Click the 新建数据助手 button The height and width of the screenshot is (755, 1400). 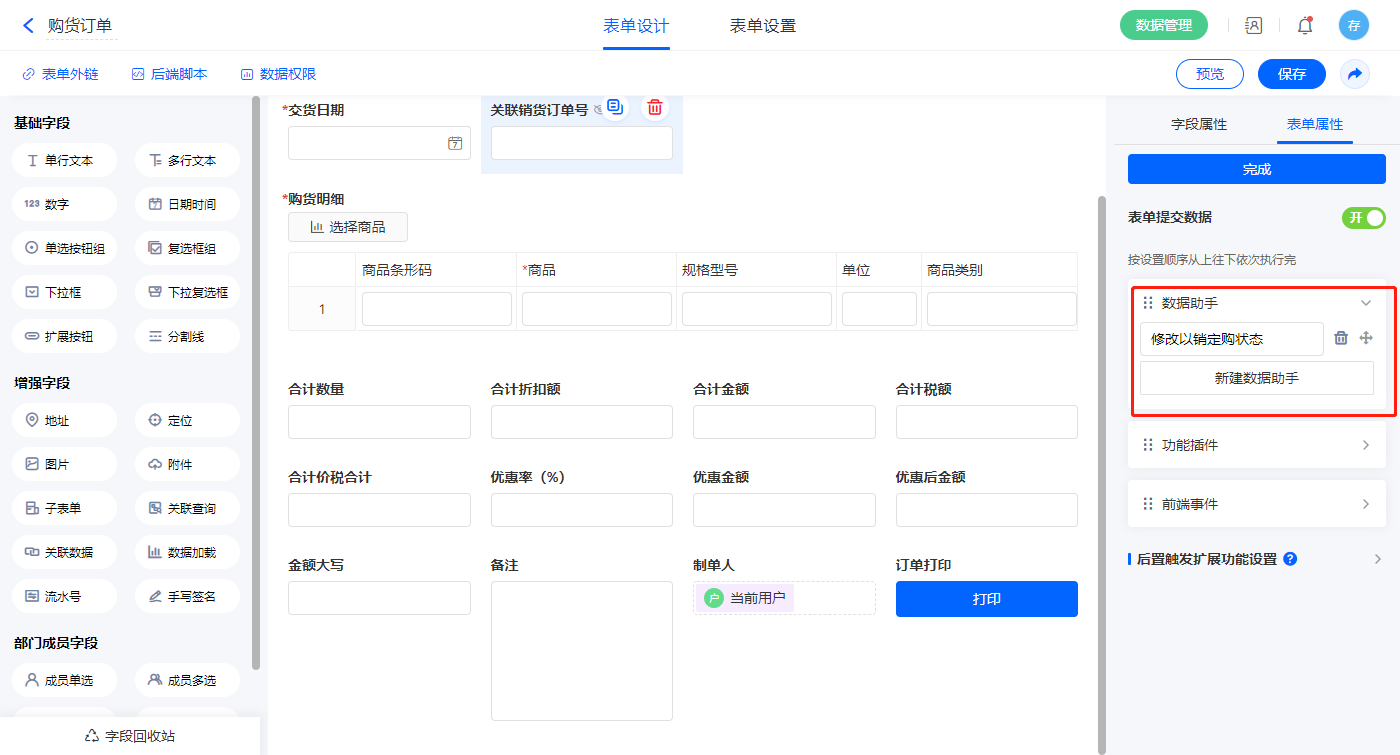pyautogui.click(x=1256, y=378)
